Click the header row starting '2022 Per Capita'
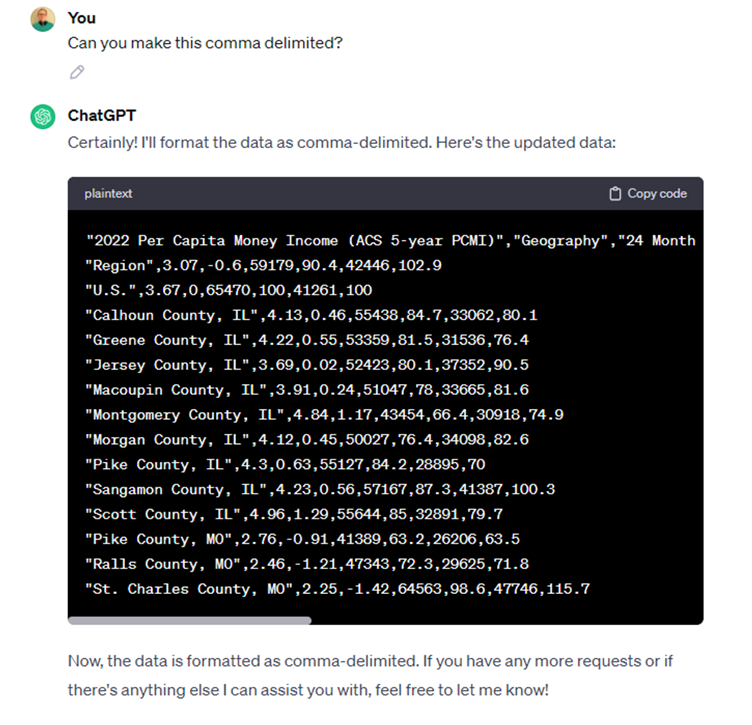Screen dimensions: 752x725 pos(390,241)
